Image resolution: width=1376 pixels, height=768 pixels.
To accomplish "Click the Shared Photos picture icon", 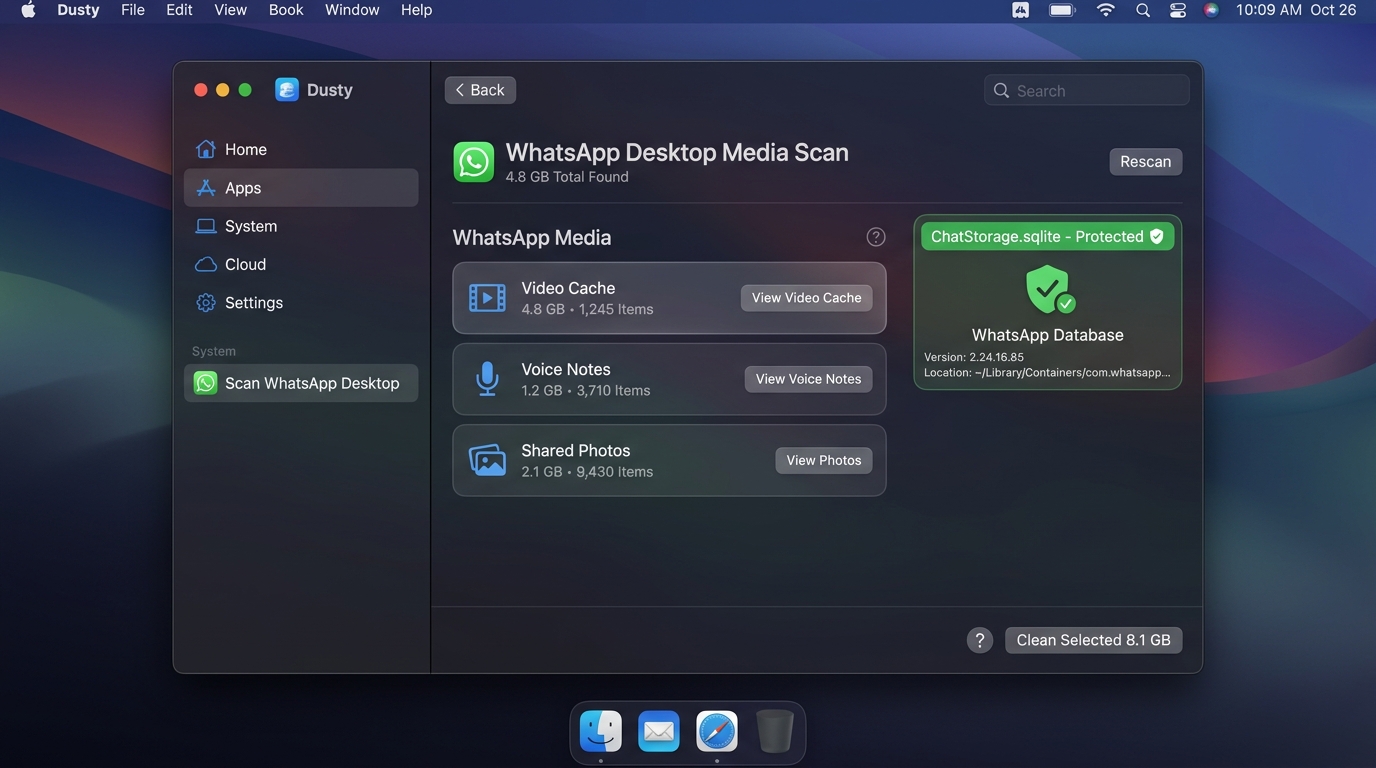I will click(x=487, y=460).
